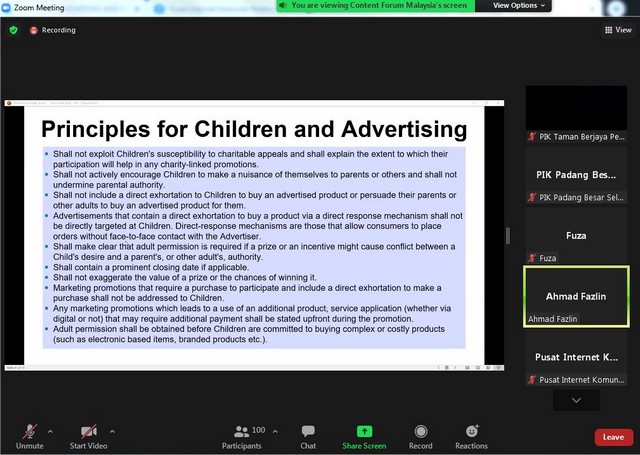Open the View layout options
640x455 pixels.
617,30
